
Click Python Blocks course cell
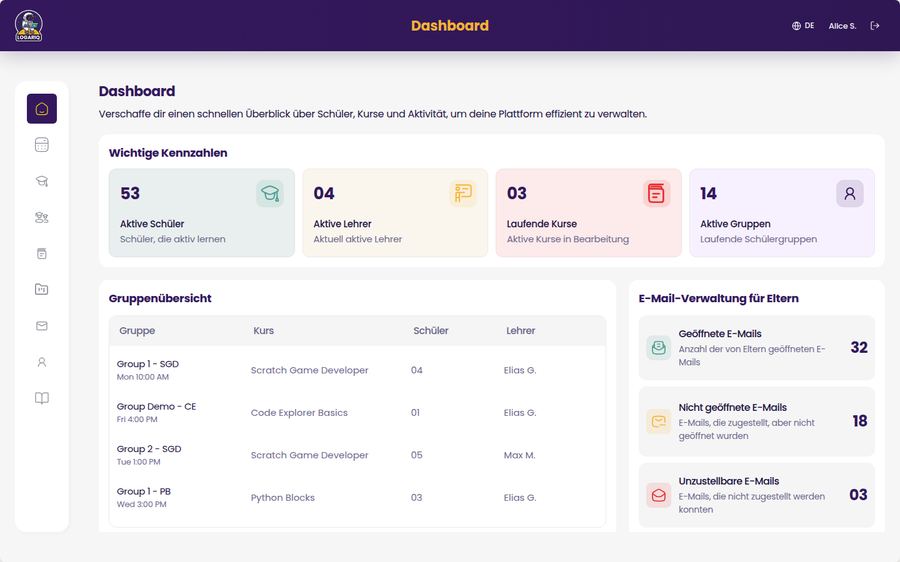pos(282,498)
